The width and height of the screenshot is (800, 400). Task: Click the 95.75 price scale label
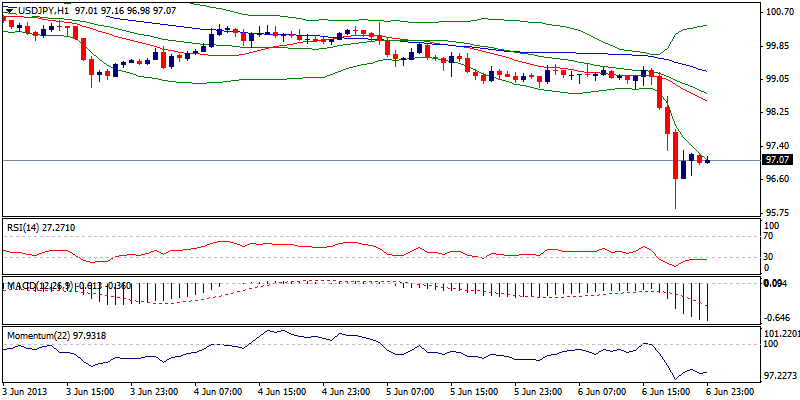777,212
